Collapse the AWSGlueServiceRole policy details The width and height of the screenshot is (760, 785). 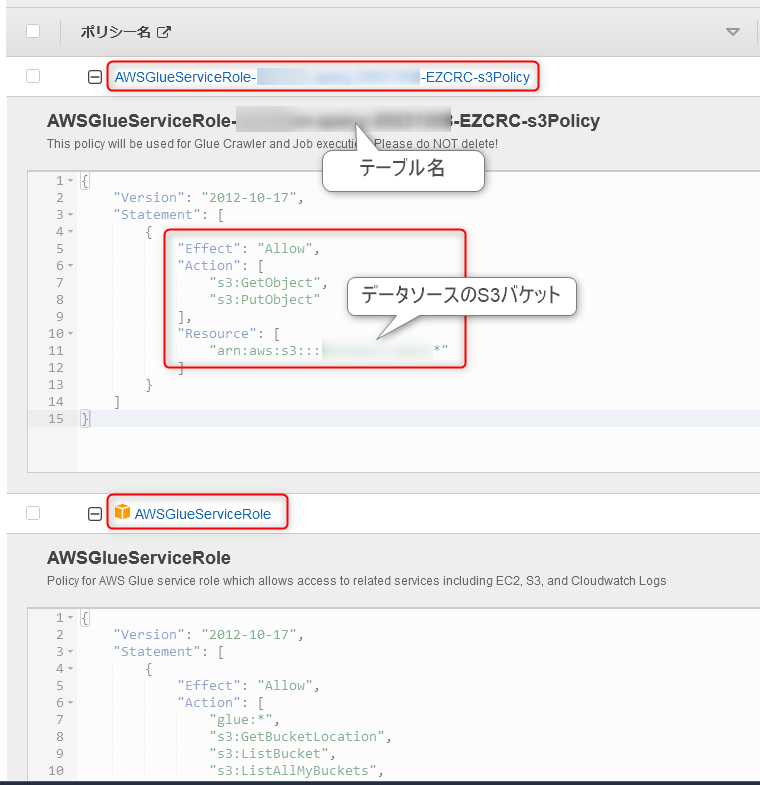pyautogui.click(x=95, y=514)
